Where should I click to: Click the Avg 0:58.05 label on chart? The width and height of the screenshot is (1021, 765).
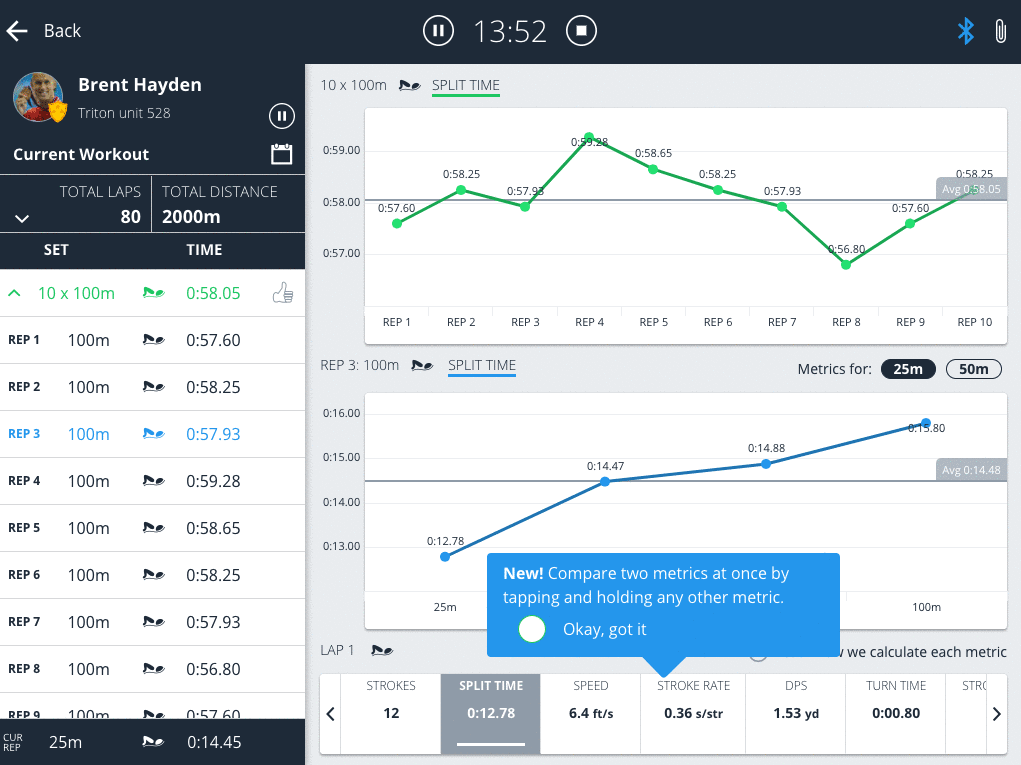972,189
